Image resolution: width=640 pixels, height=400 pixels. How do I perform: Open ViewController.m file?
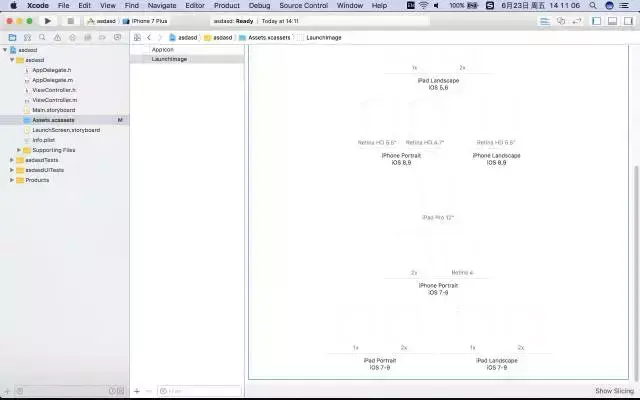[x=55, y=100]
